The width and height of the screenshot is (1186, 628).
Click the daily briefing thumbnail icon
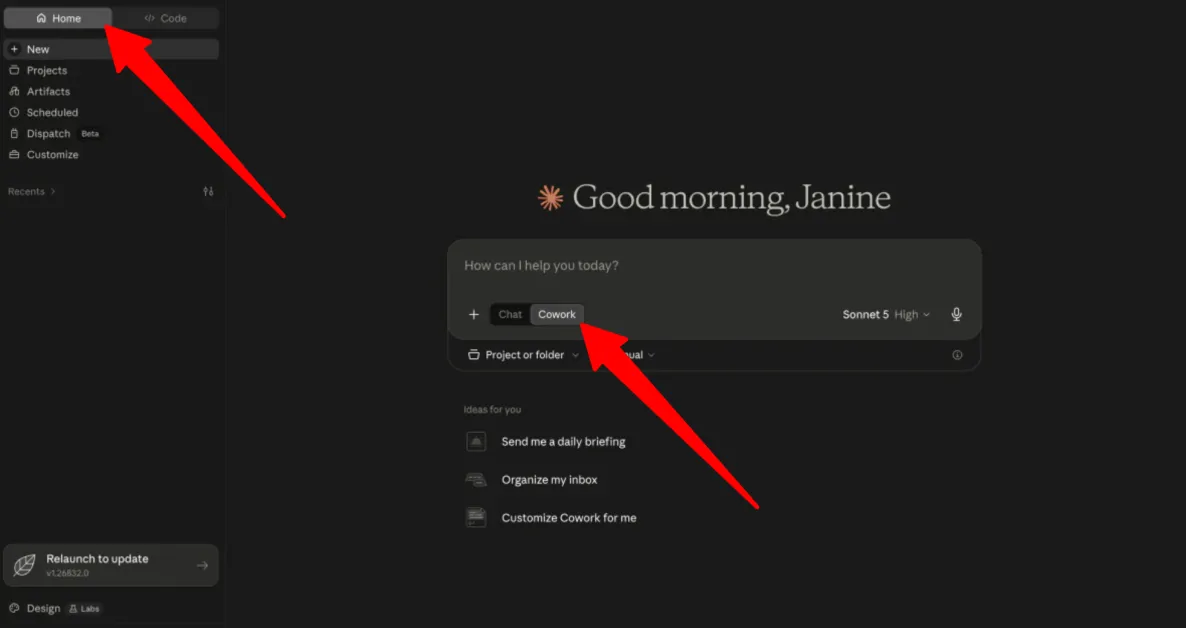[x=476, y=442]
